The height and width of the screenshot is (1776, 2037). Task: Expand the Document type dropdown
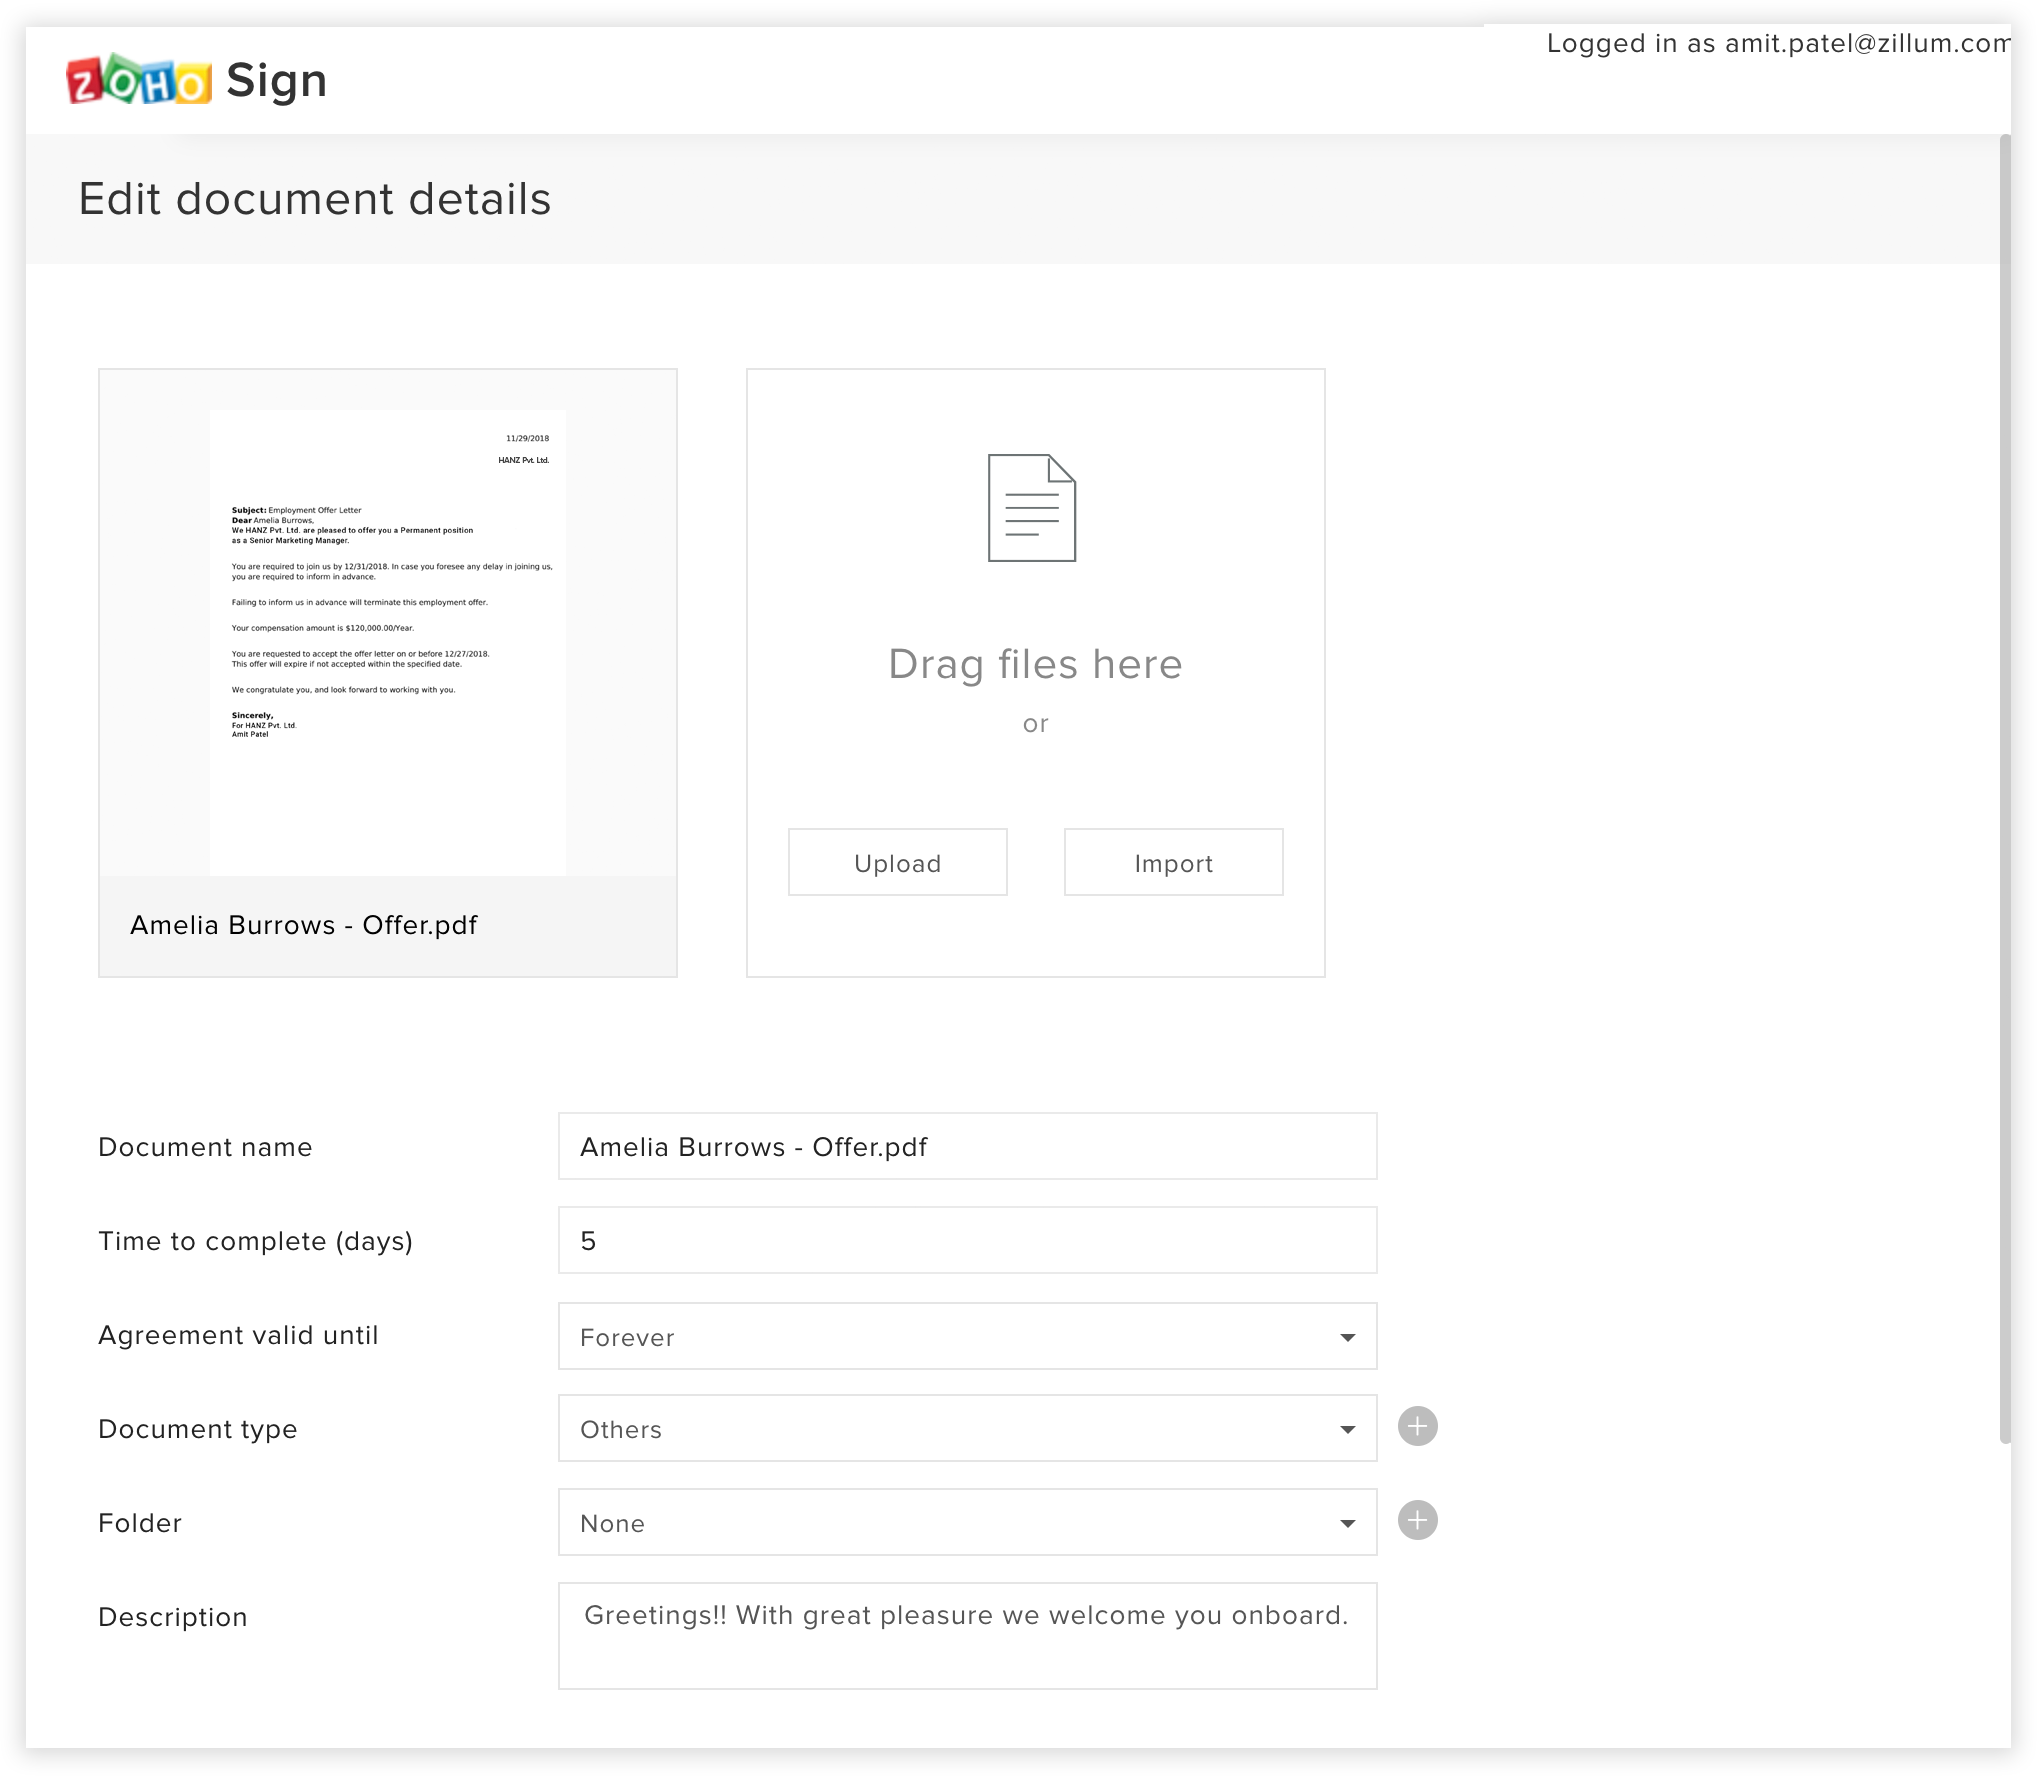966,1429
